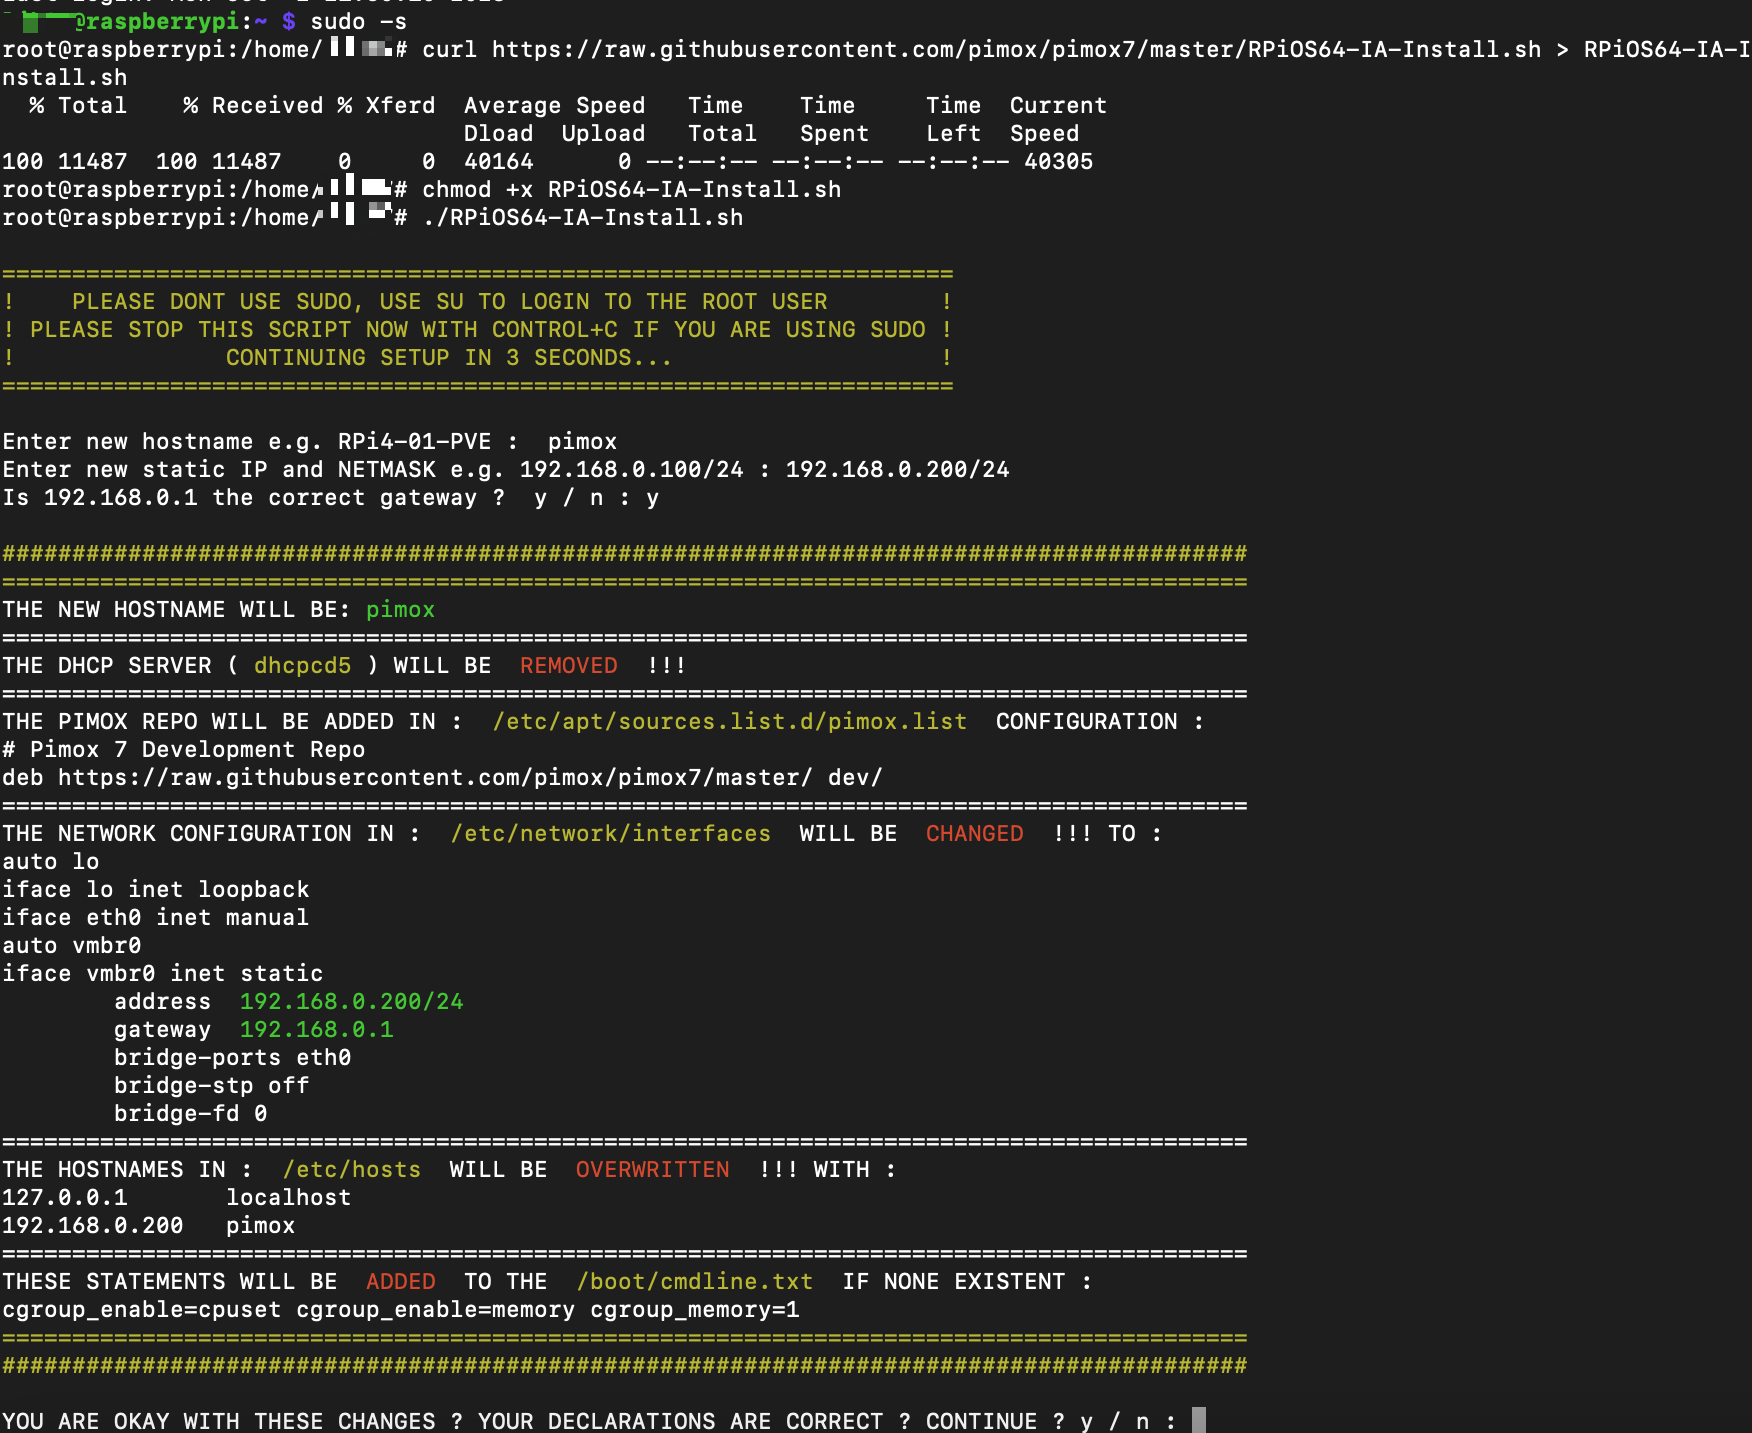Click the '127.0.0.1 localhost' hosts entry

pos(177,1198)
